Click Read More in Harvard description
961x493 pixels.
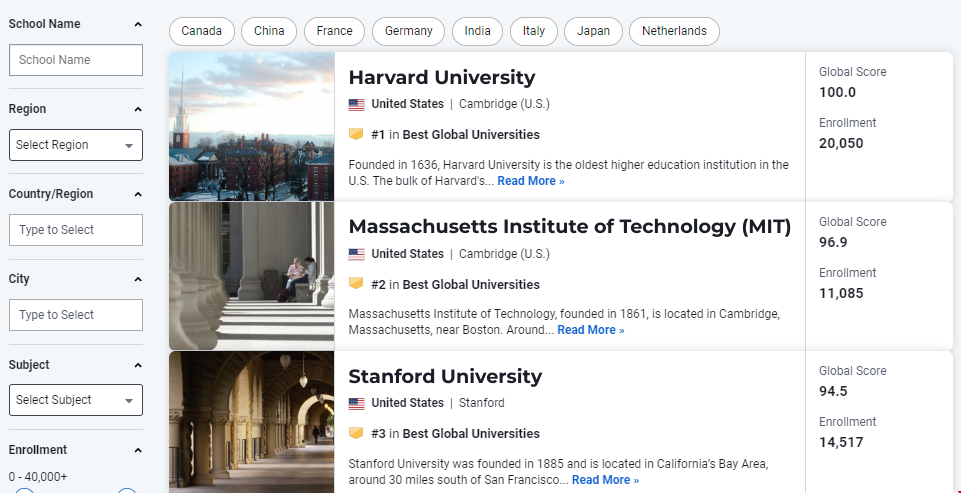tap(531, 181)
